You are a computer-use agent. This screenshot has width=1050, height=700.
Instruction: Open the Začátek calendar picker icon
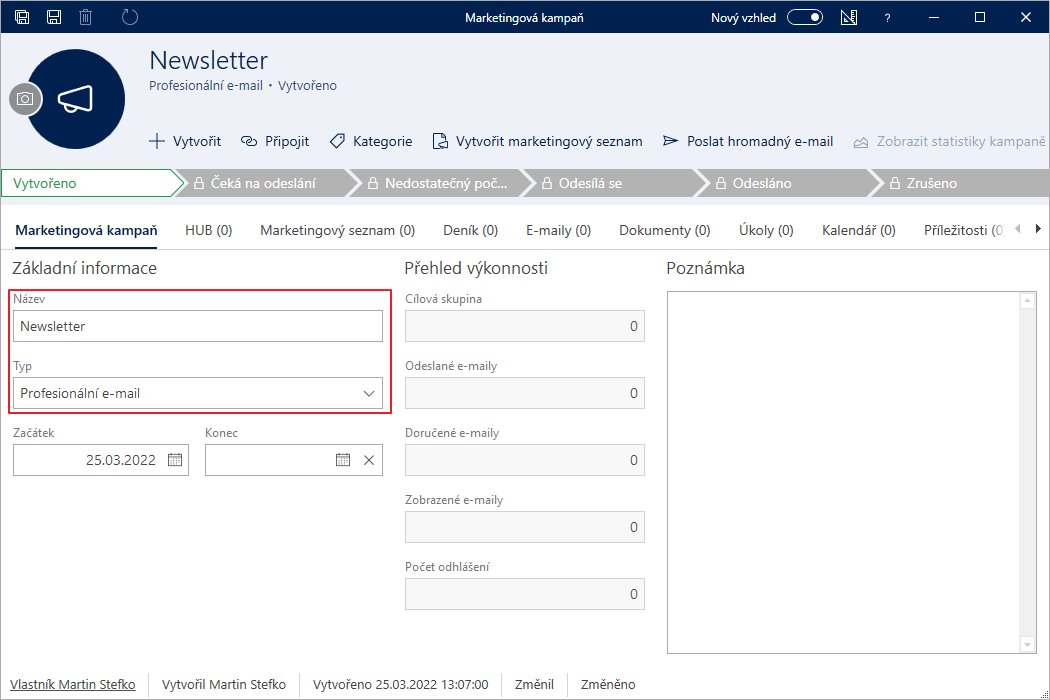tap(175, 460)
